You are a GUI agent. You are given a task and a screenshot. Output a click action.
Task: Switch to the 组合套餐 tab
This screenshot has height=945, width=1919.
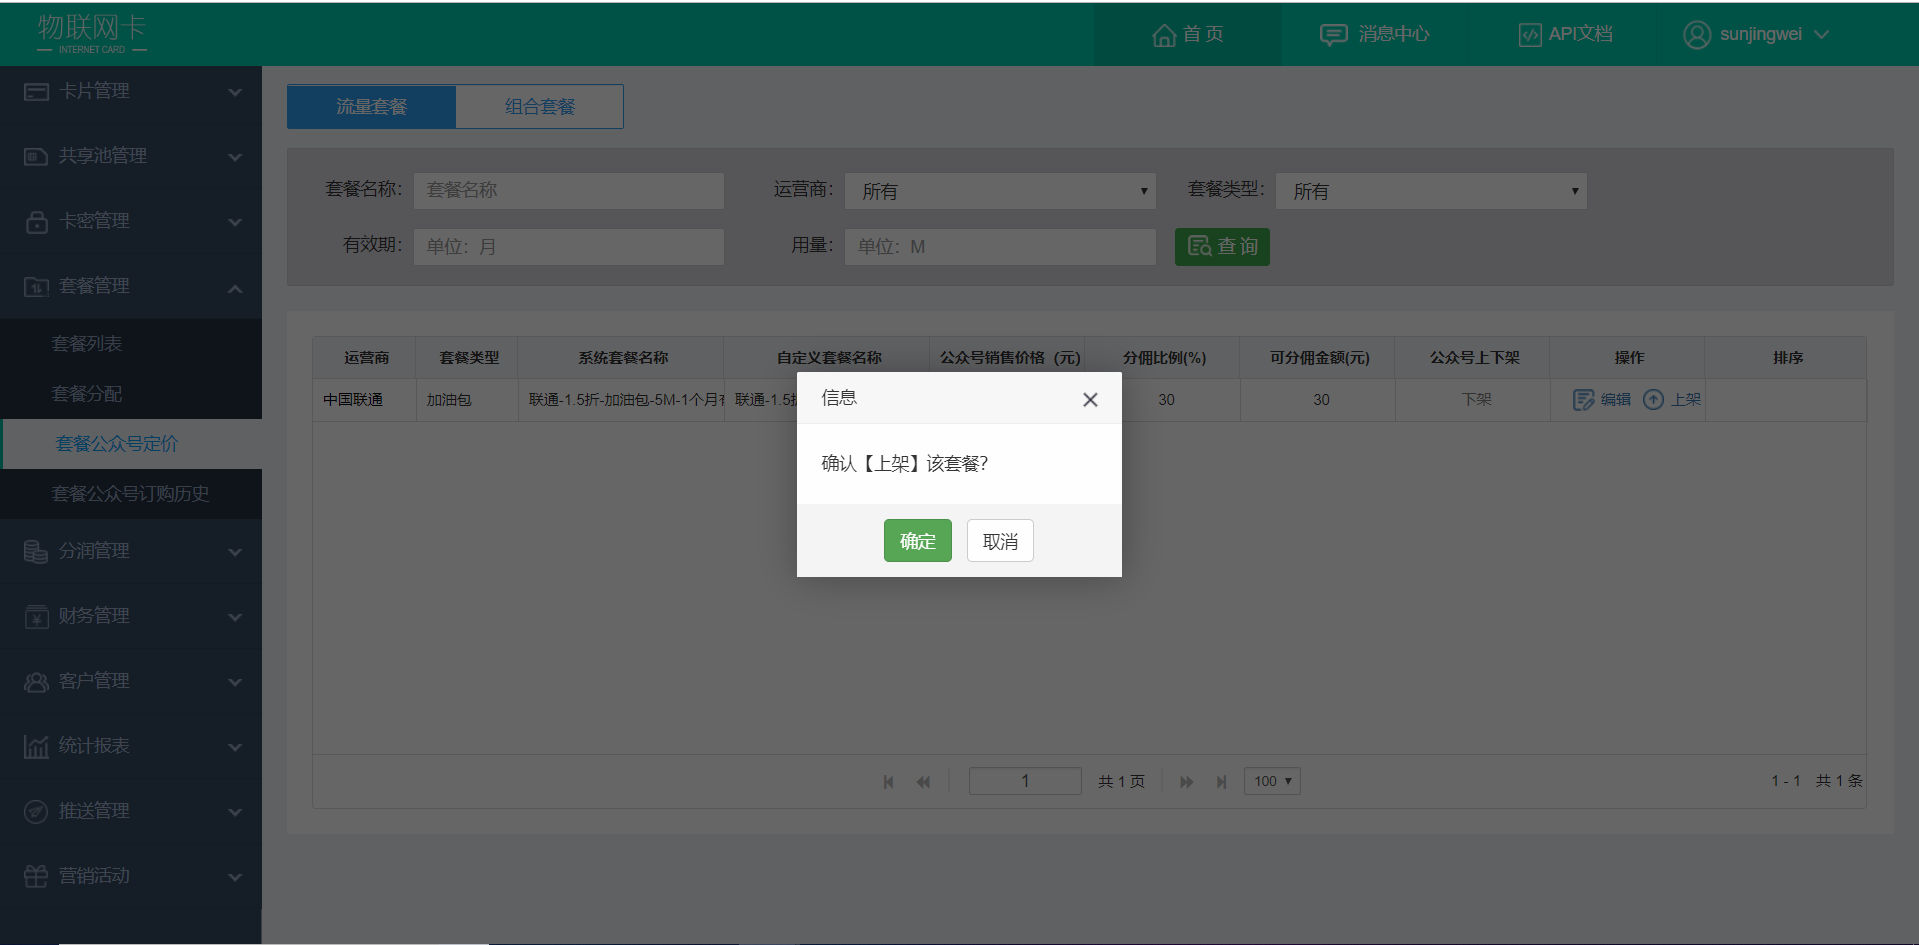[x=540, y=107]
